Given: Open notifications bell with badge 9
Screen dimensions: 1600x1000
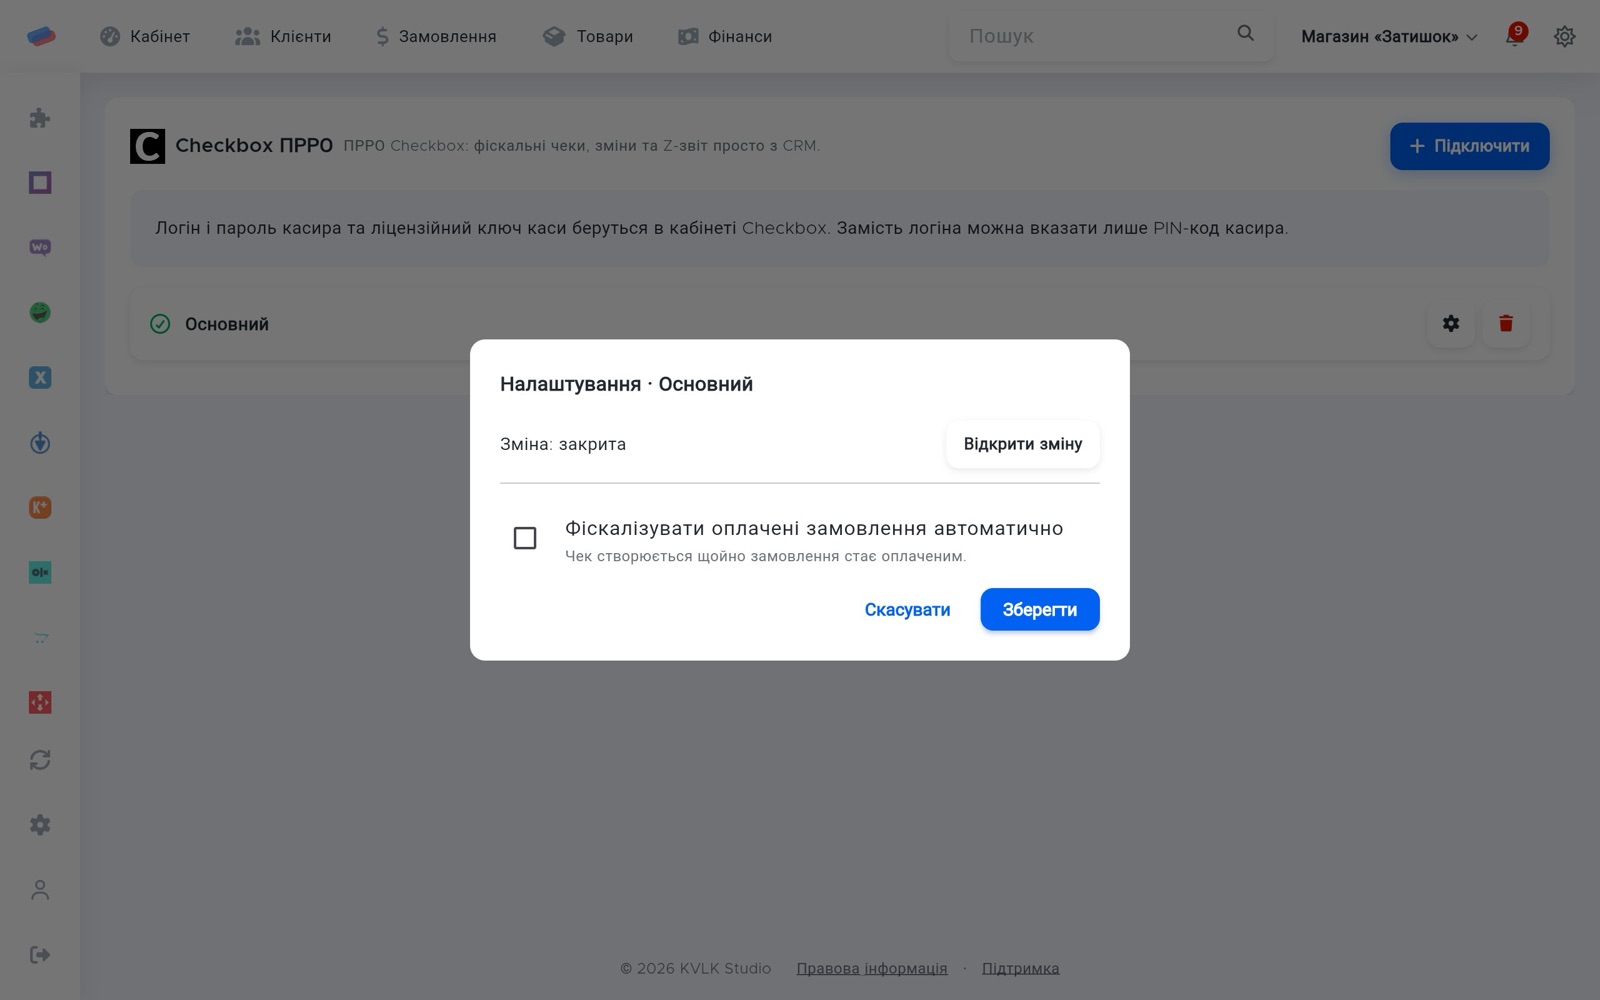Looking at the screenshot, I should click(1515, 36).
